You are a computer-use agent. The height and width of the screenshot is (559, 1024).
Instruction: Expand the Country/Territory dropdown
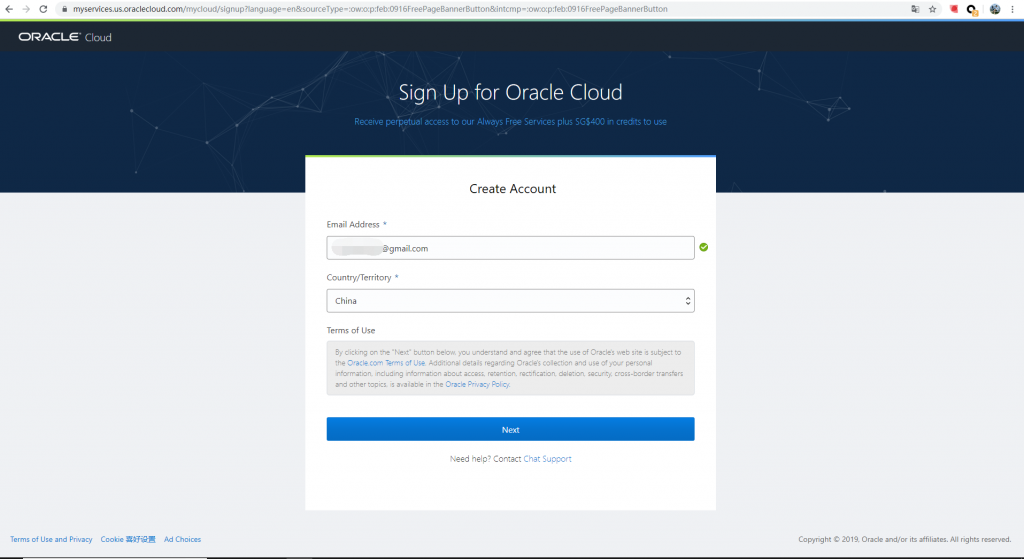(510, 301)
